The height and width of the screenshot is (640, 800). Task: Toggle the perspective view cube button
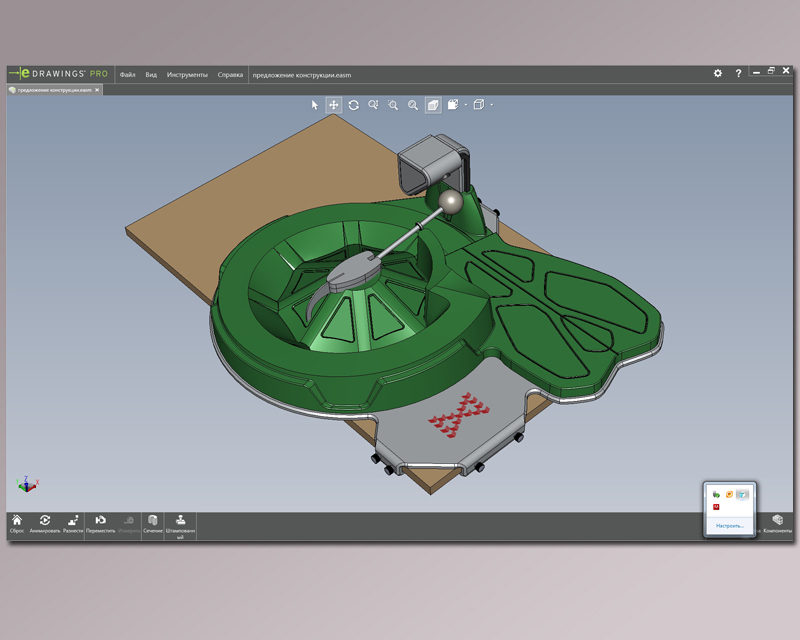click(433, 105)
